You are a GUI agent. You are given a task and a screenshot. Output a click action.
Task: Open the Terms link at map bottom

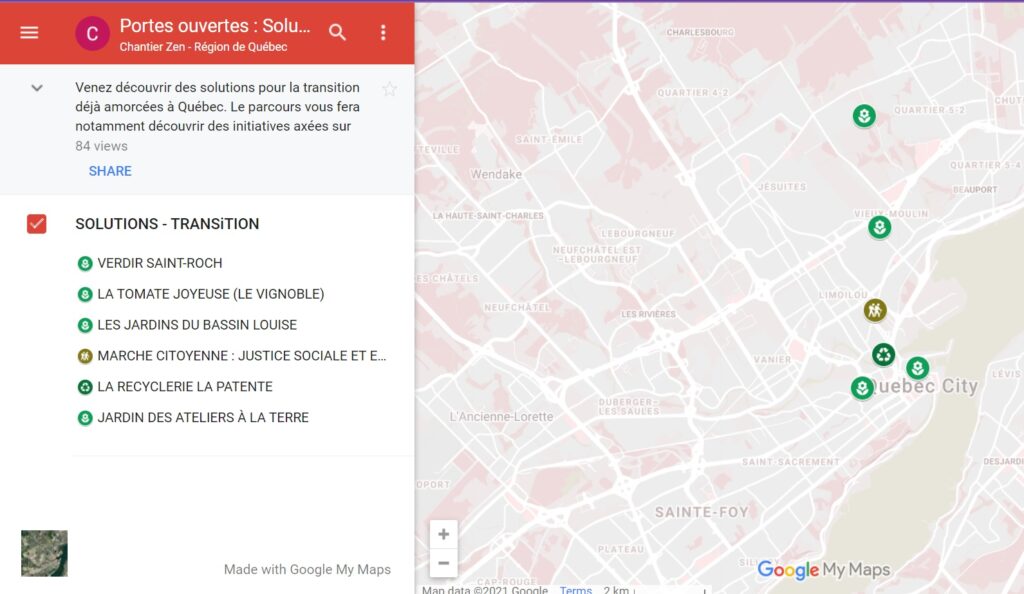click(575, 589)
